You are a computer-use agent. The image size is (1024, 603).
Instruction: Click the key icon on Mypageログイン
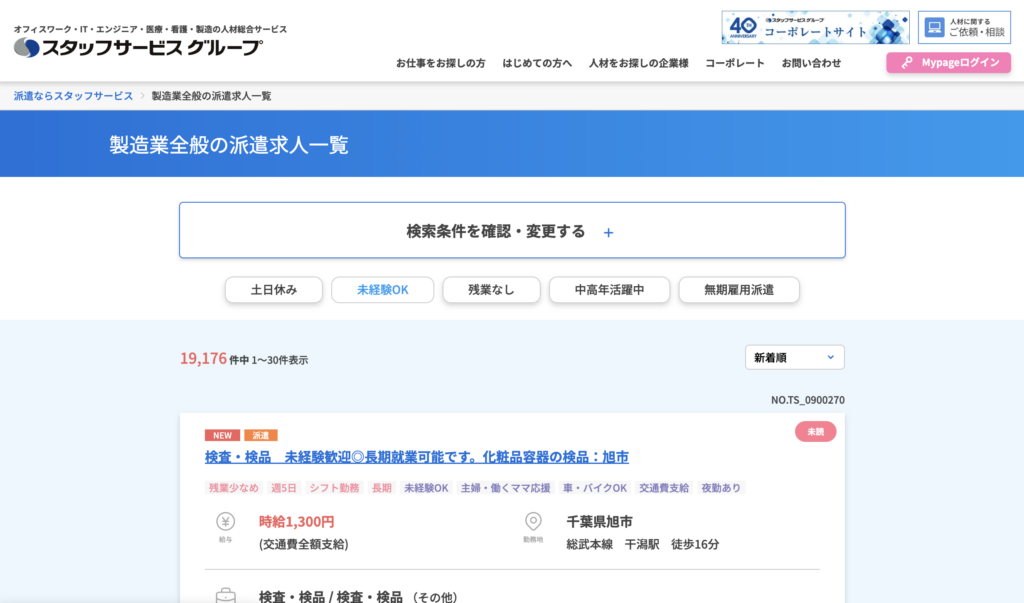[906, 63]
